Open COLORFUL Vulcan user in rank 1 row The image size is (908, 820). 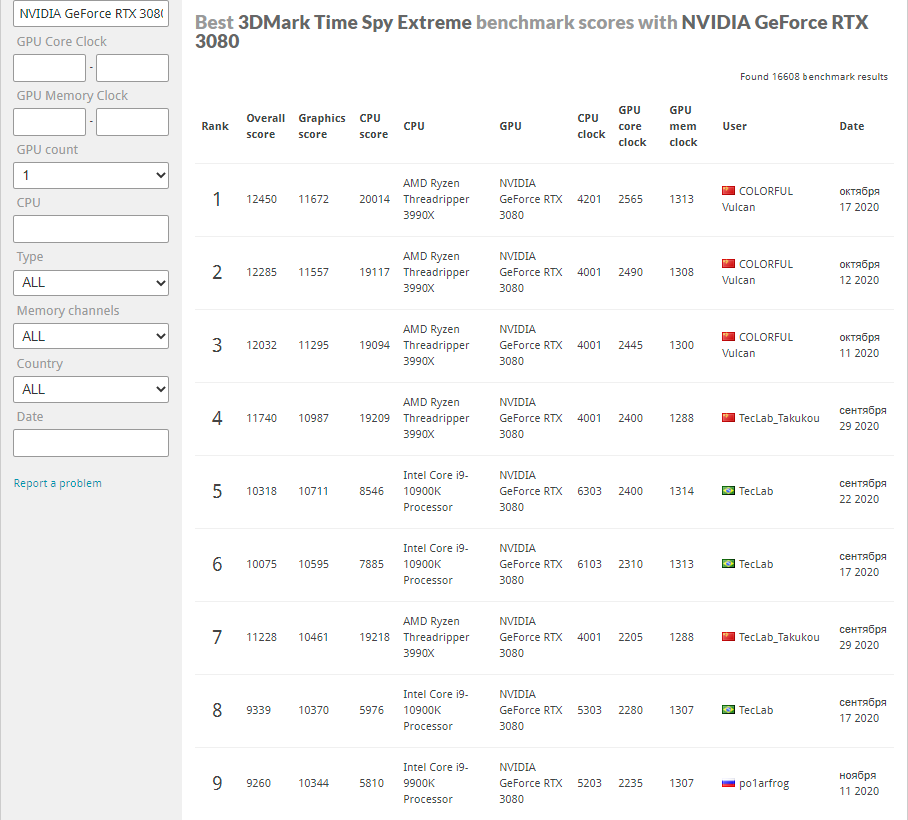click(757, 199)
